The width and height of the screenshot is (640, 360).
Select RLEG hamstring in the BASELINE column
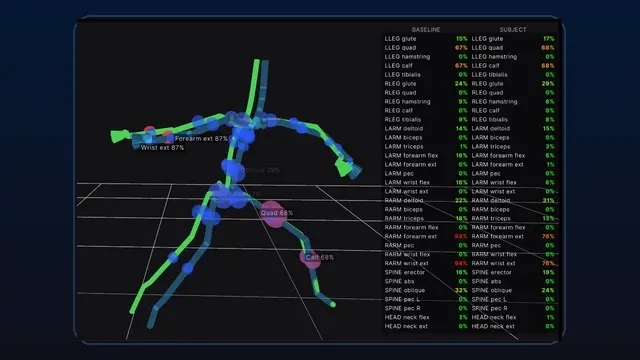(x=426, y=102)
